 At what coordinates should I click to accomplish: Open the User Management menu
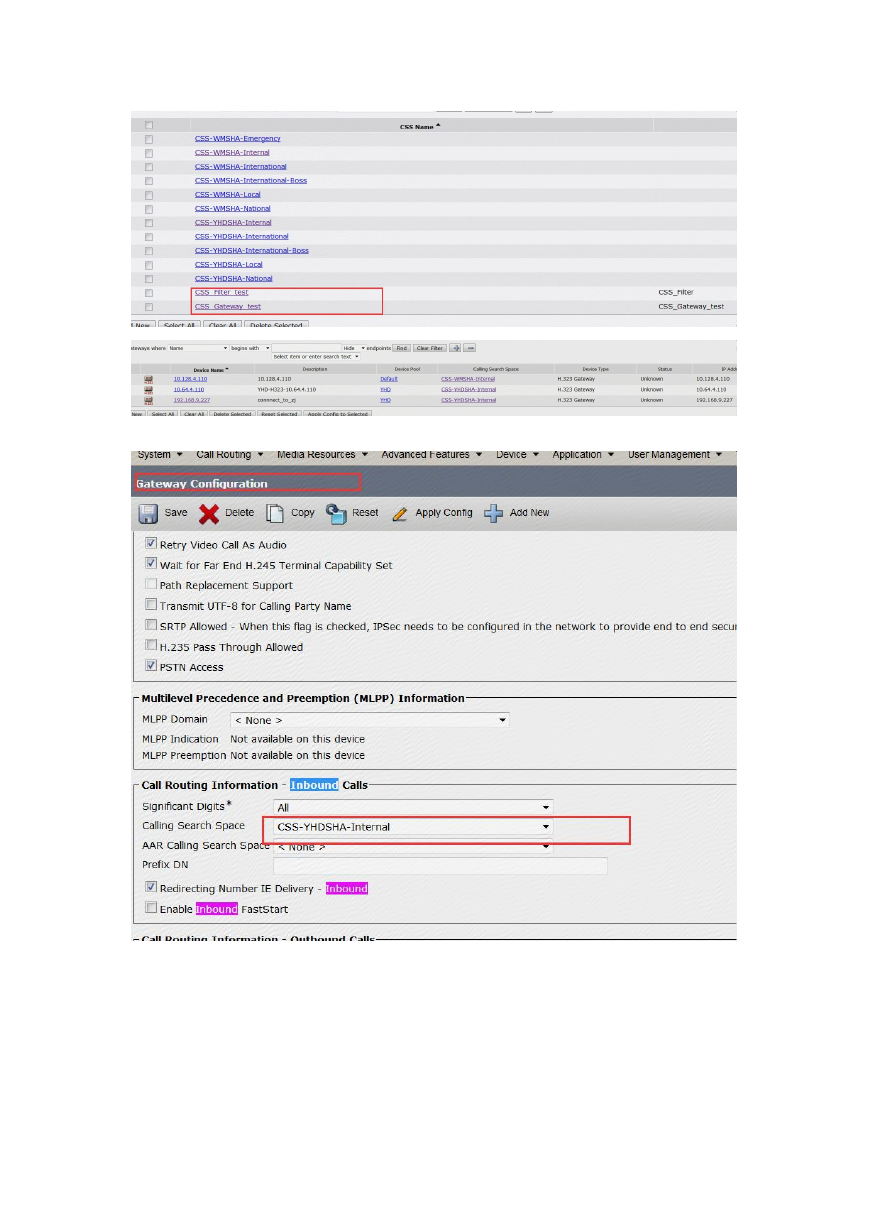(674, 454)
